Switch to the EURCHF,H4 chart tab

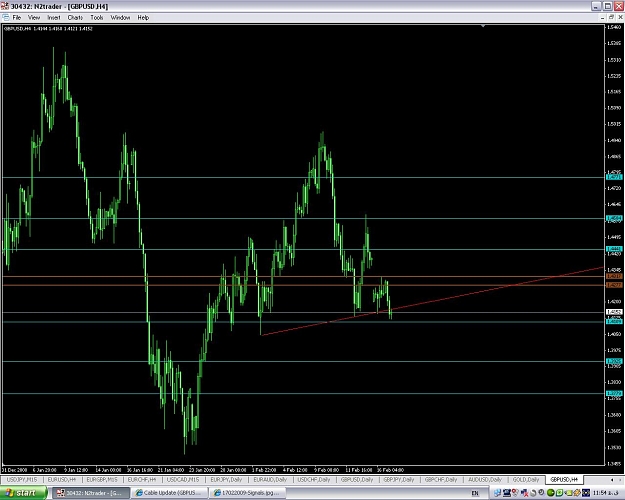[142, 480]
